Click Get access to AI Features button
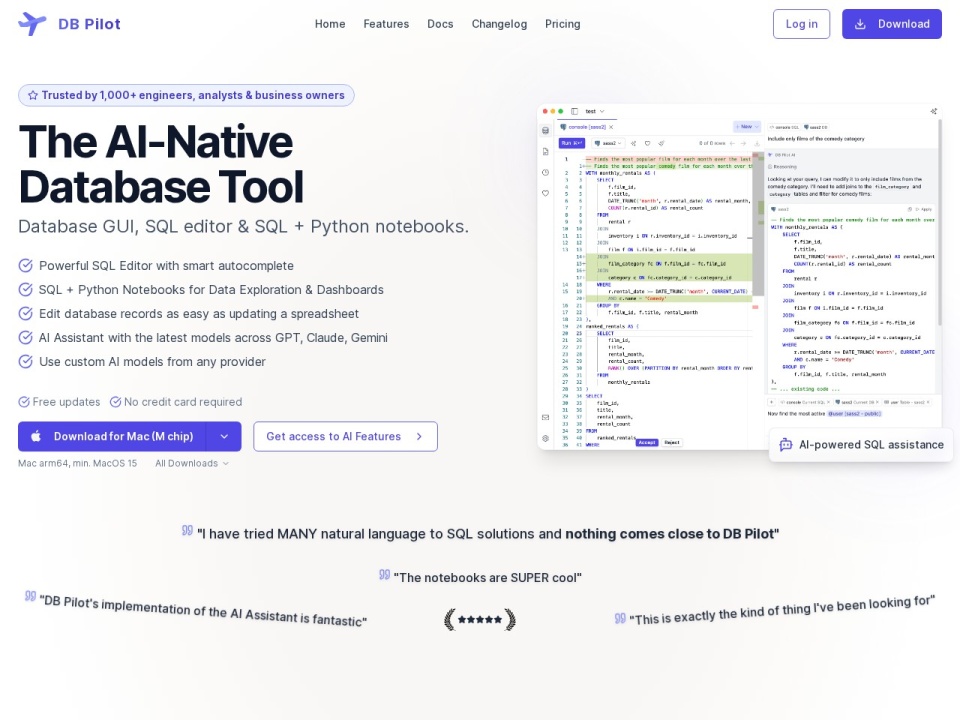Image resolution: width=960 pixels, height=720 pixels. point(345,437)
